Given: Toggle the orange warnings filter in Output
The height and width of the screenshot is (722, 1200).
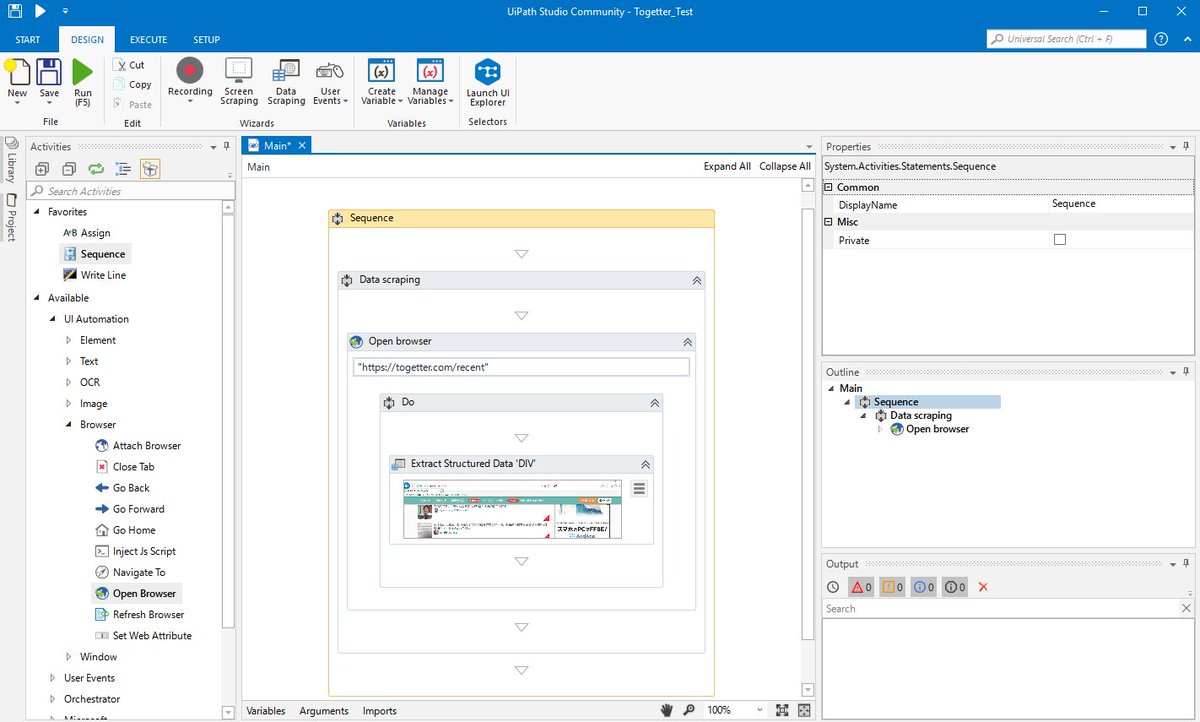Looking at the screenshot, I should [x=893, y=587].
